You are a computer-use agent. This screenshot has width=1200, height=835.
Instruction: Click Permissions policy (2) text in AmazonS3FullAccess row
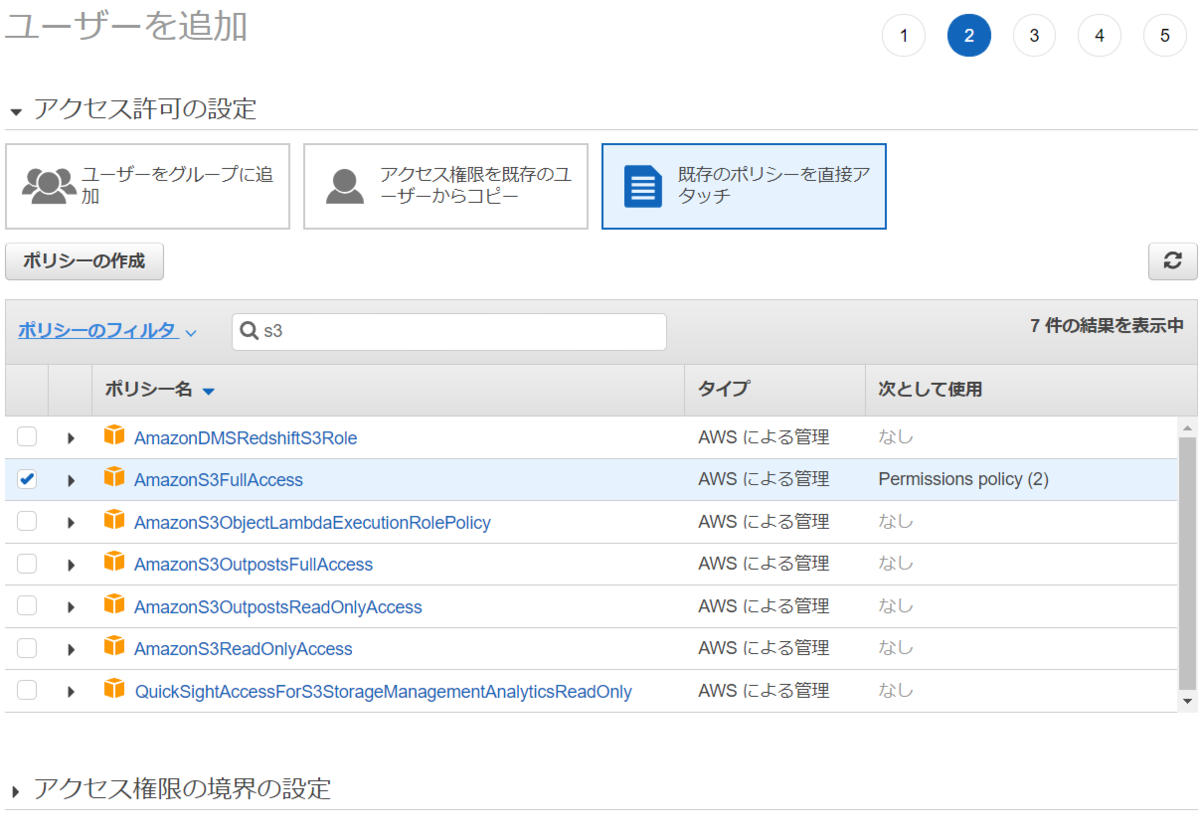[x=963, y=479]
